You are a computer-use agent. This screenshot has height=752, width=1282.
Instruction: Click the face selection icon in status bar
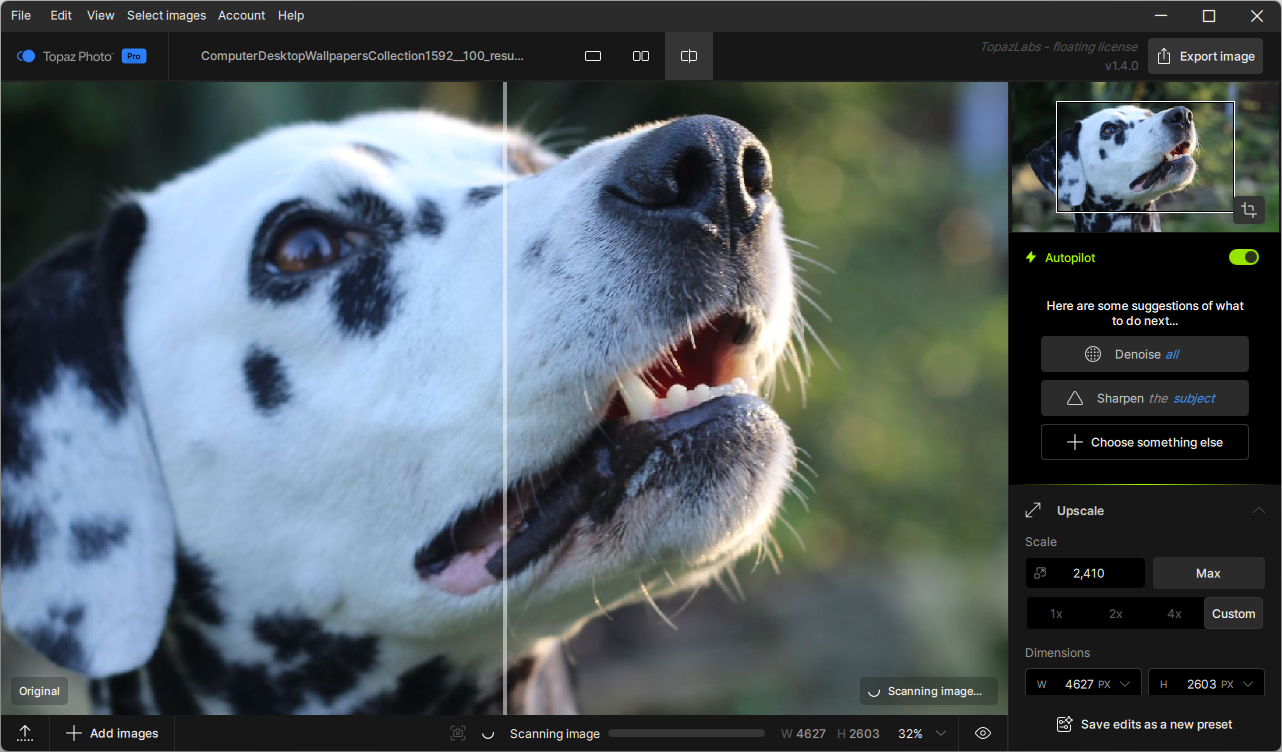point(458,733)
